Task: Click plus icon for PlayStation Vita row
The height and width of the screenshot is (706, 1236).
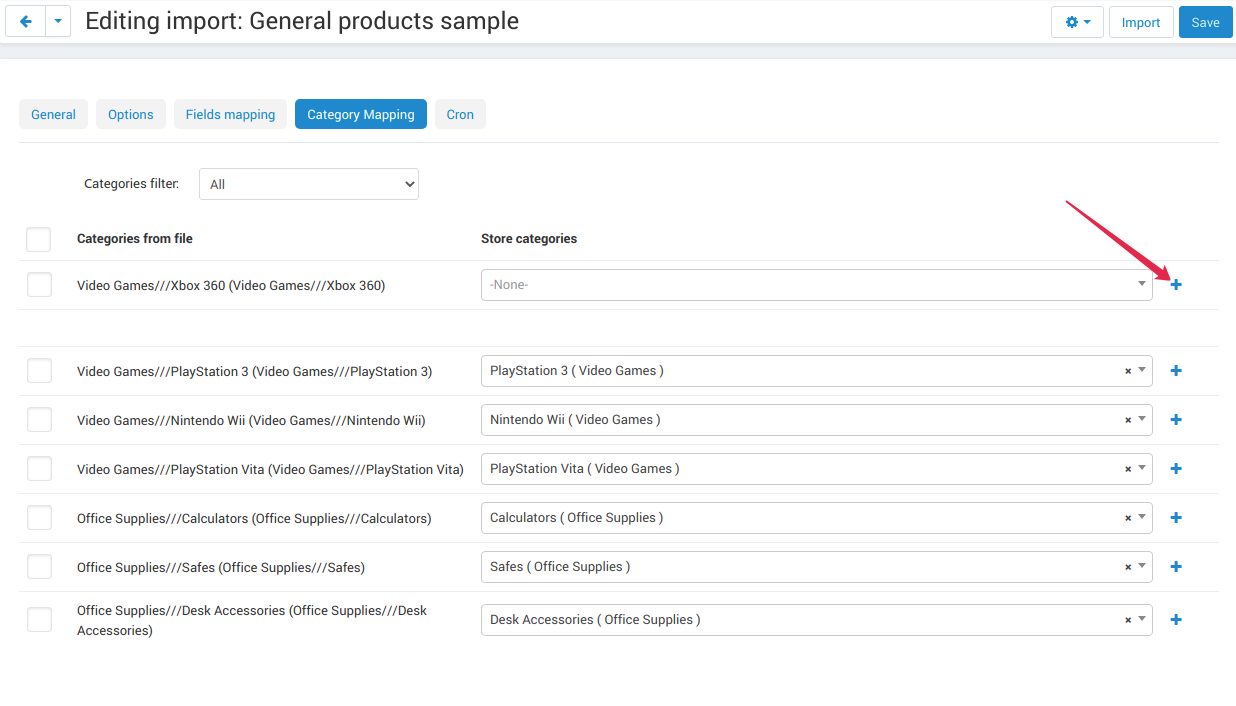Action: (1176, 469)
